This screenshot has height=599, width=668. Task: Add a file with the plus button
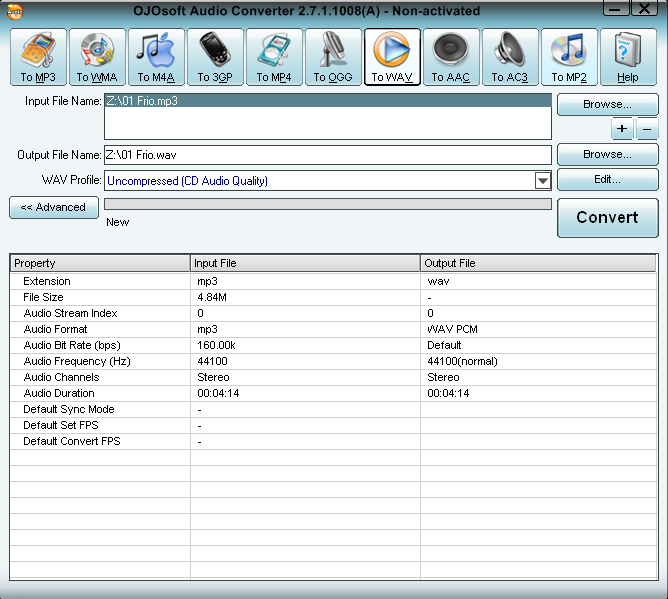coord(622,129)
